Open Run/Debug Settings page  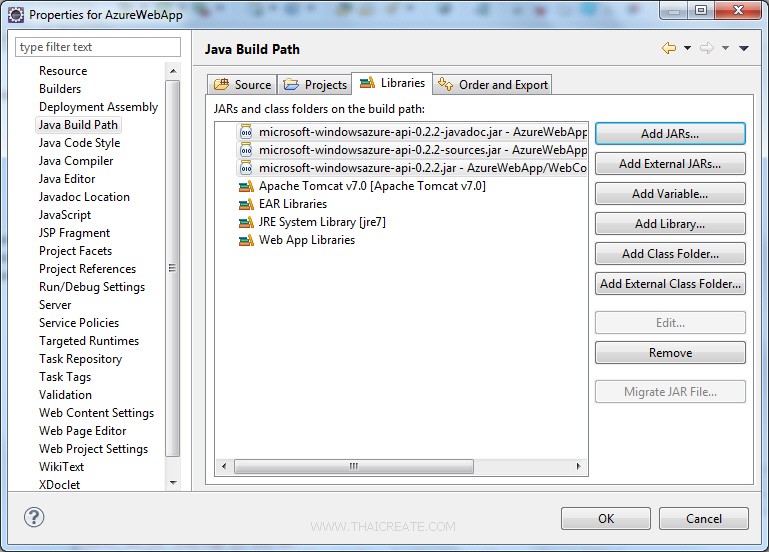click(92, 287)
